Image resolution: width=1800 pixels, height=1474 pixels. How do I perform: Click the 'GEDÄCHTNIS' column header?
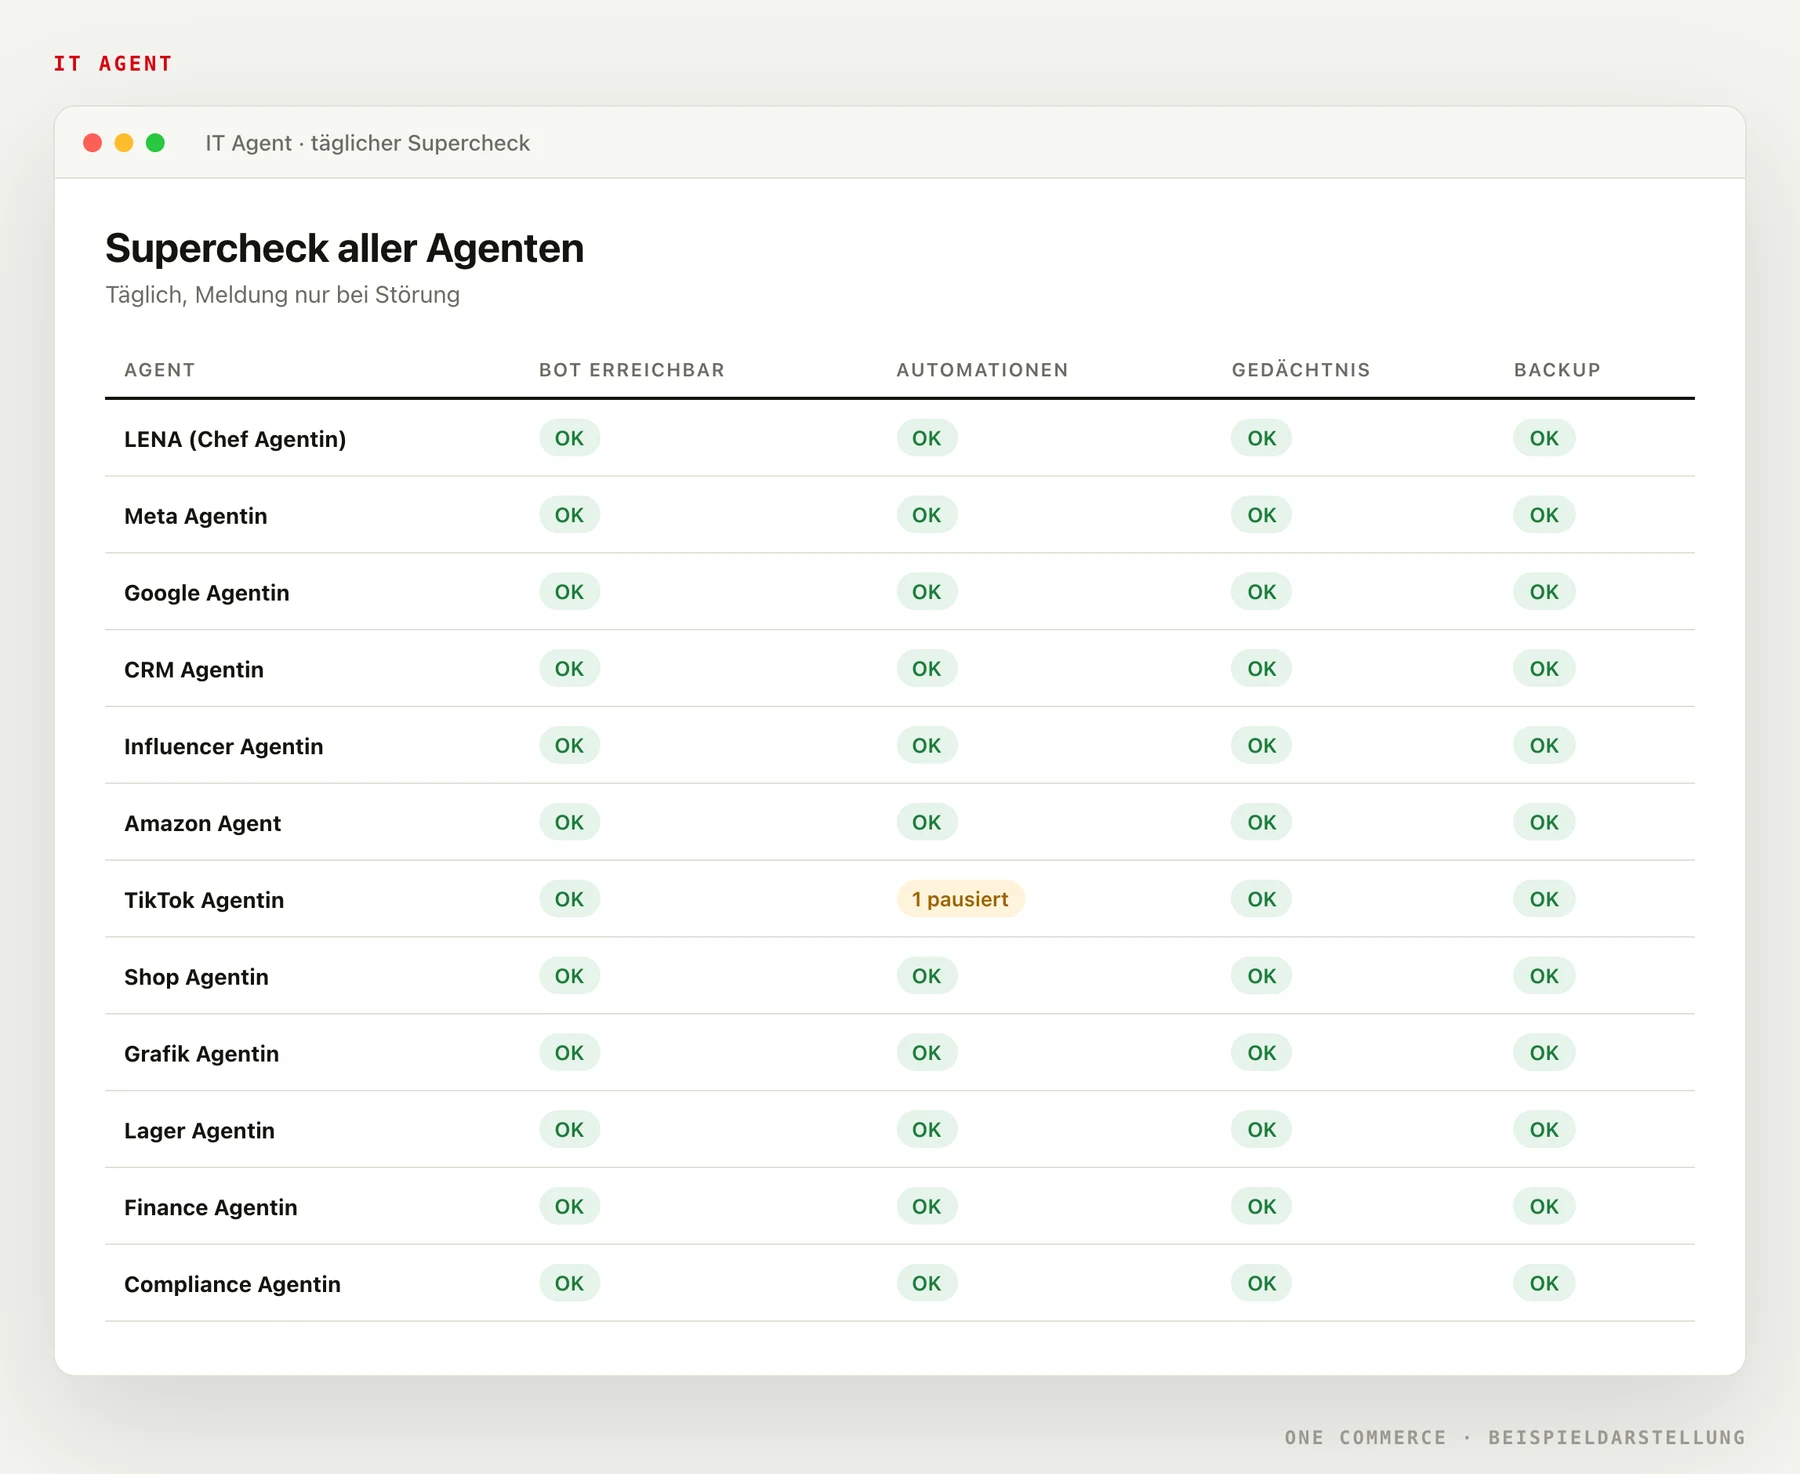coord(1301,370)
